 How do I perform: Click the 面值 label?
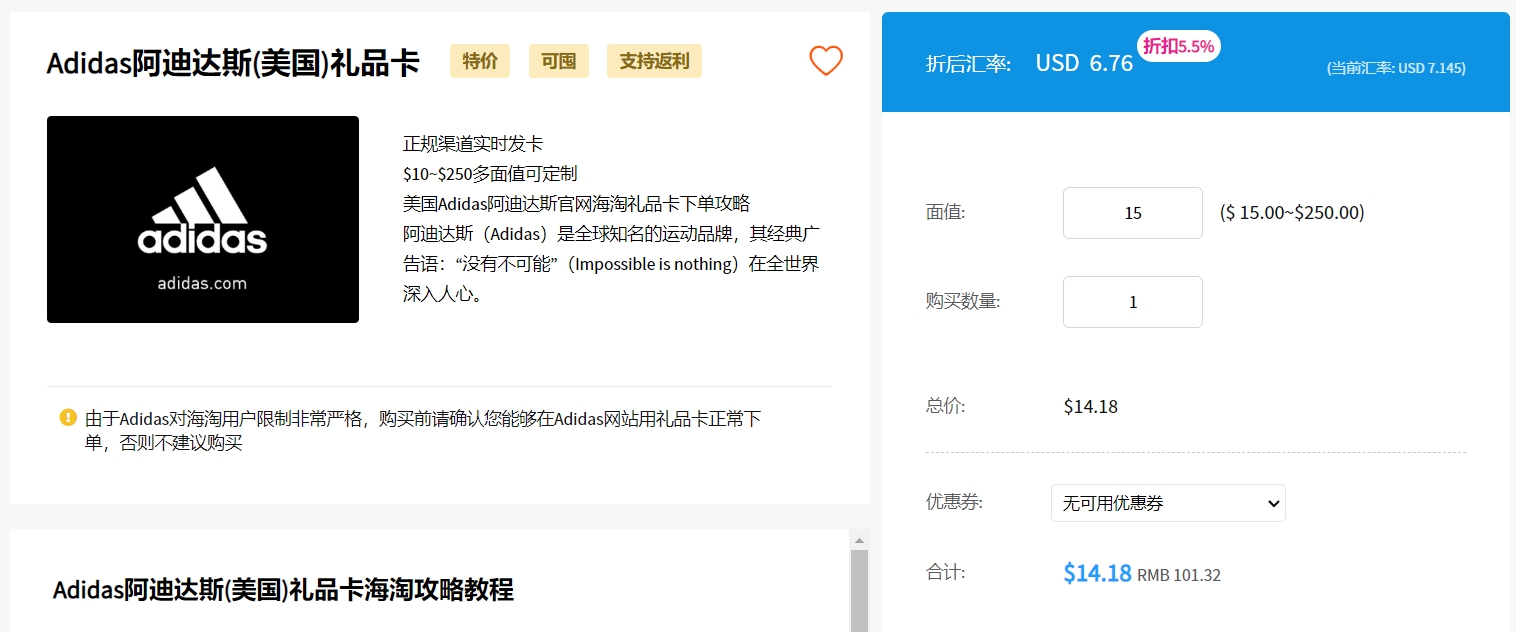point(946,213)
